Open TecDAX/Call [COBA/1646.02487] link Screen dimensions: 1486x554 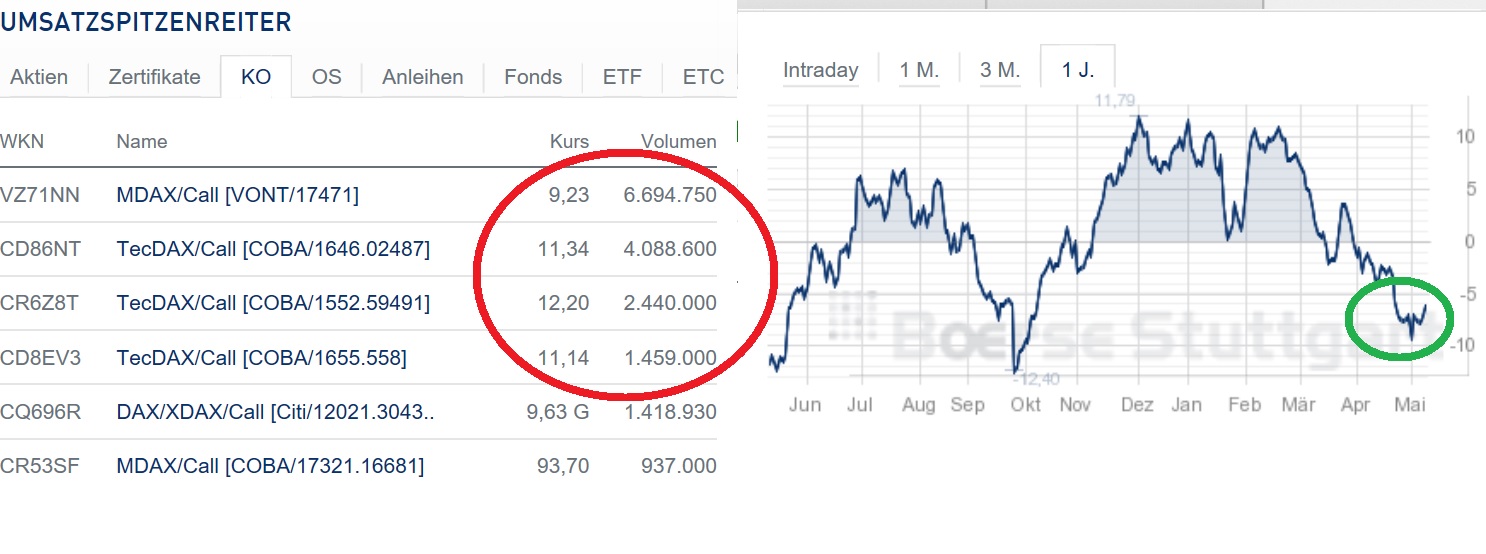pos(273,249)
